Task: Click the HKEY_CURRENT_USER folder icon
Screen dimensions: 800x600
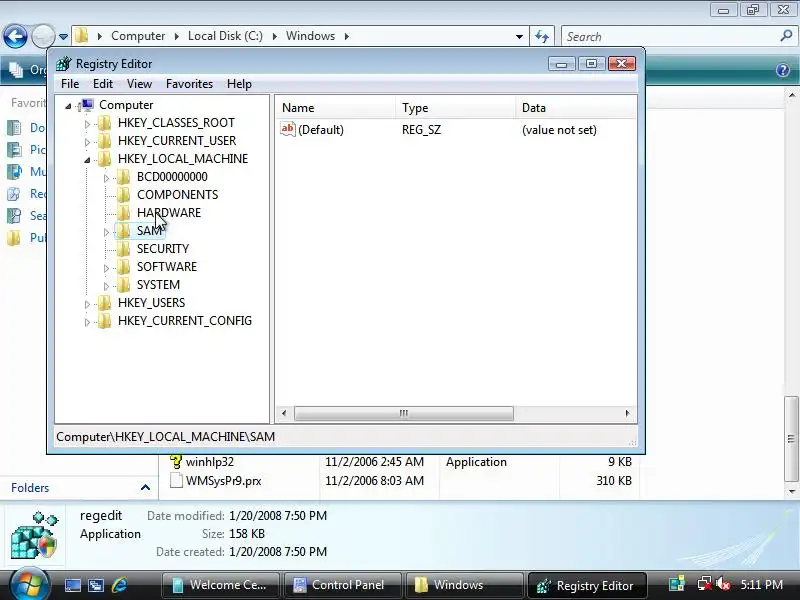Action: coord(104,141)
